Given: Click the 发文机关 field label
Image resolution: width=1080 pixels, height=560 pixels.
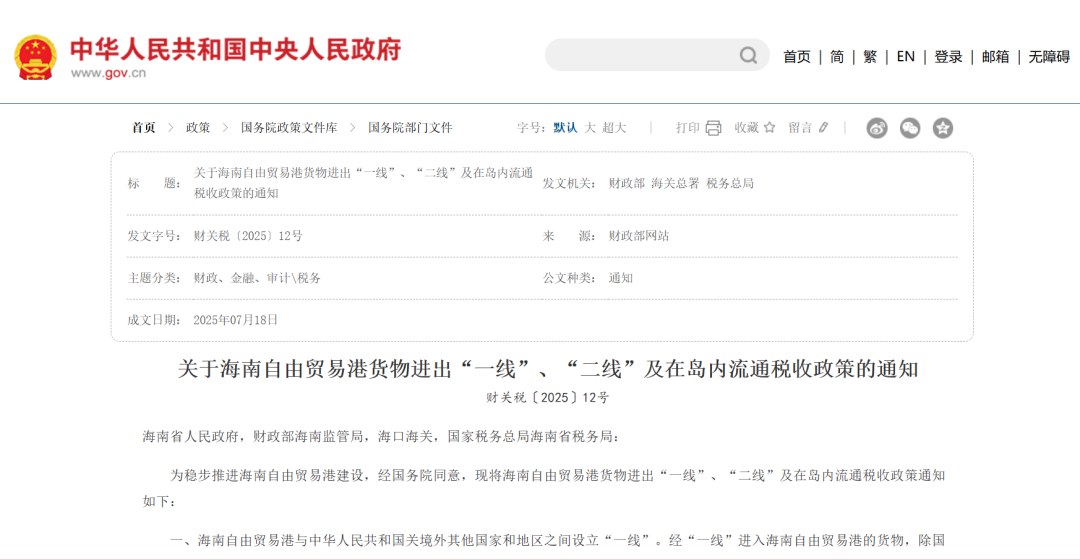Looking at the screenshot, I should 569,183.
